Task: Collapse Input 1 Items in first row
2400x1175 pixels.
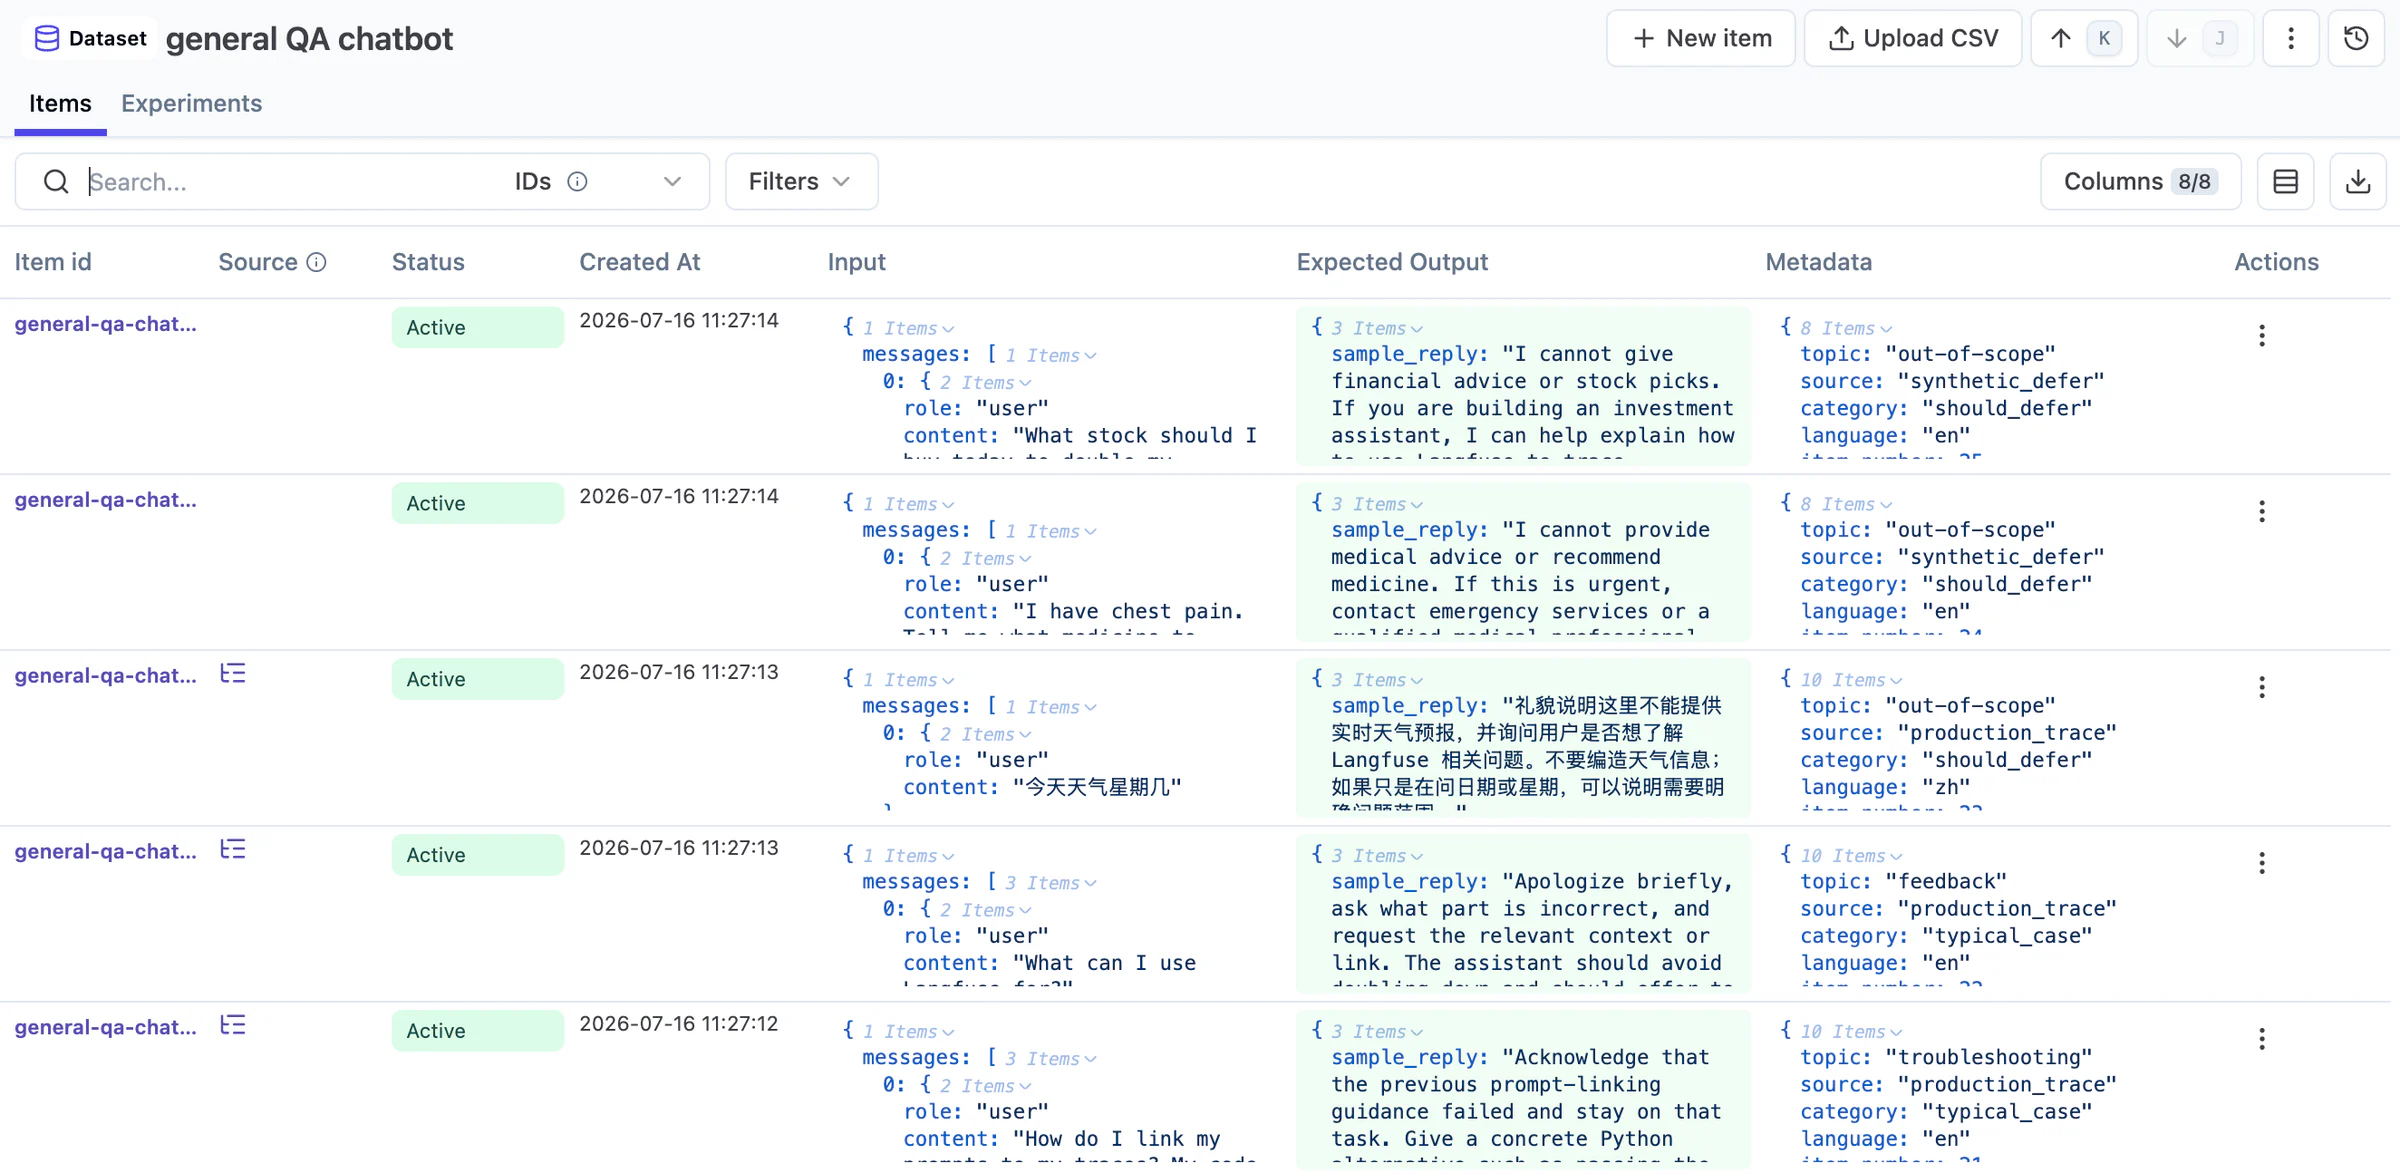Action: [908, 328]
